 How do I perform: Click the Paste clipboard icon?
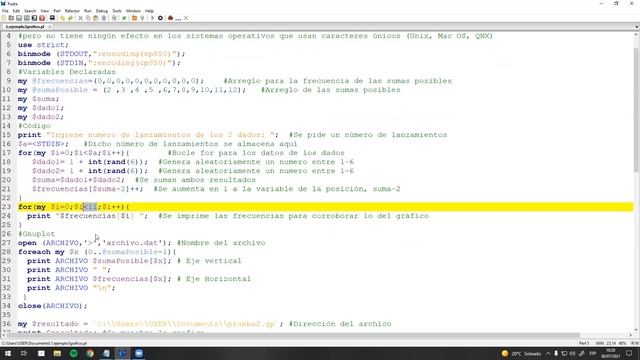[x=96, y=18]
